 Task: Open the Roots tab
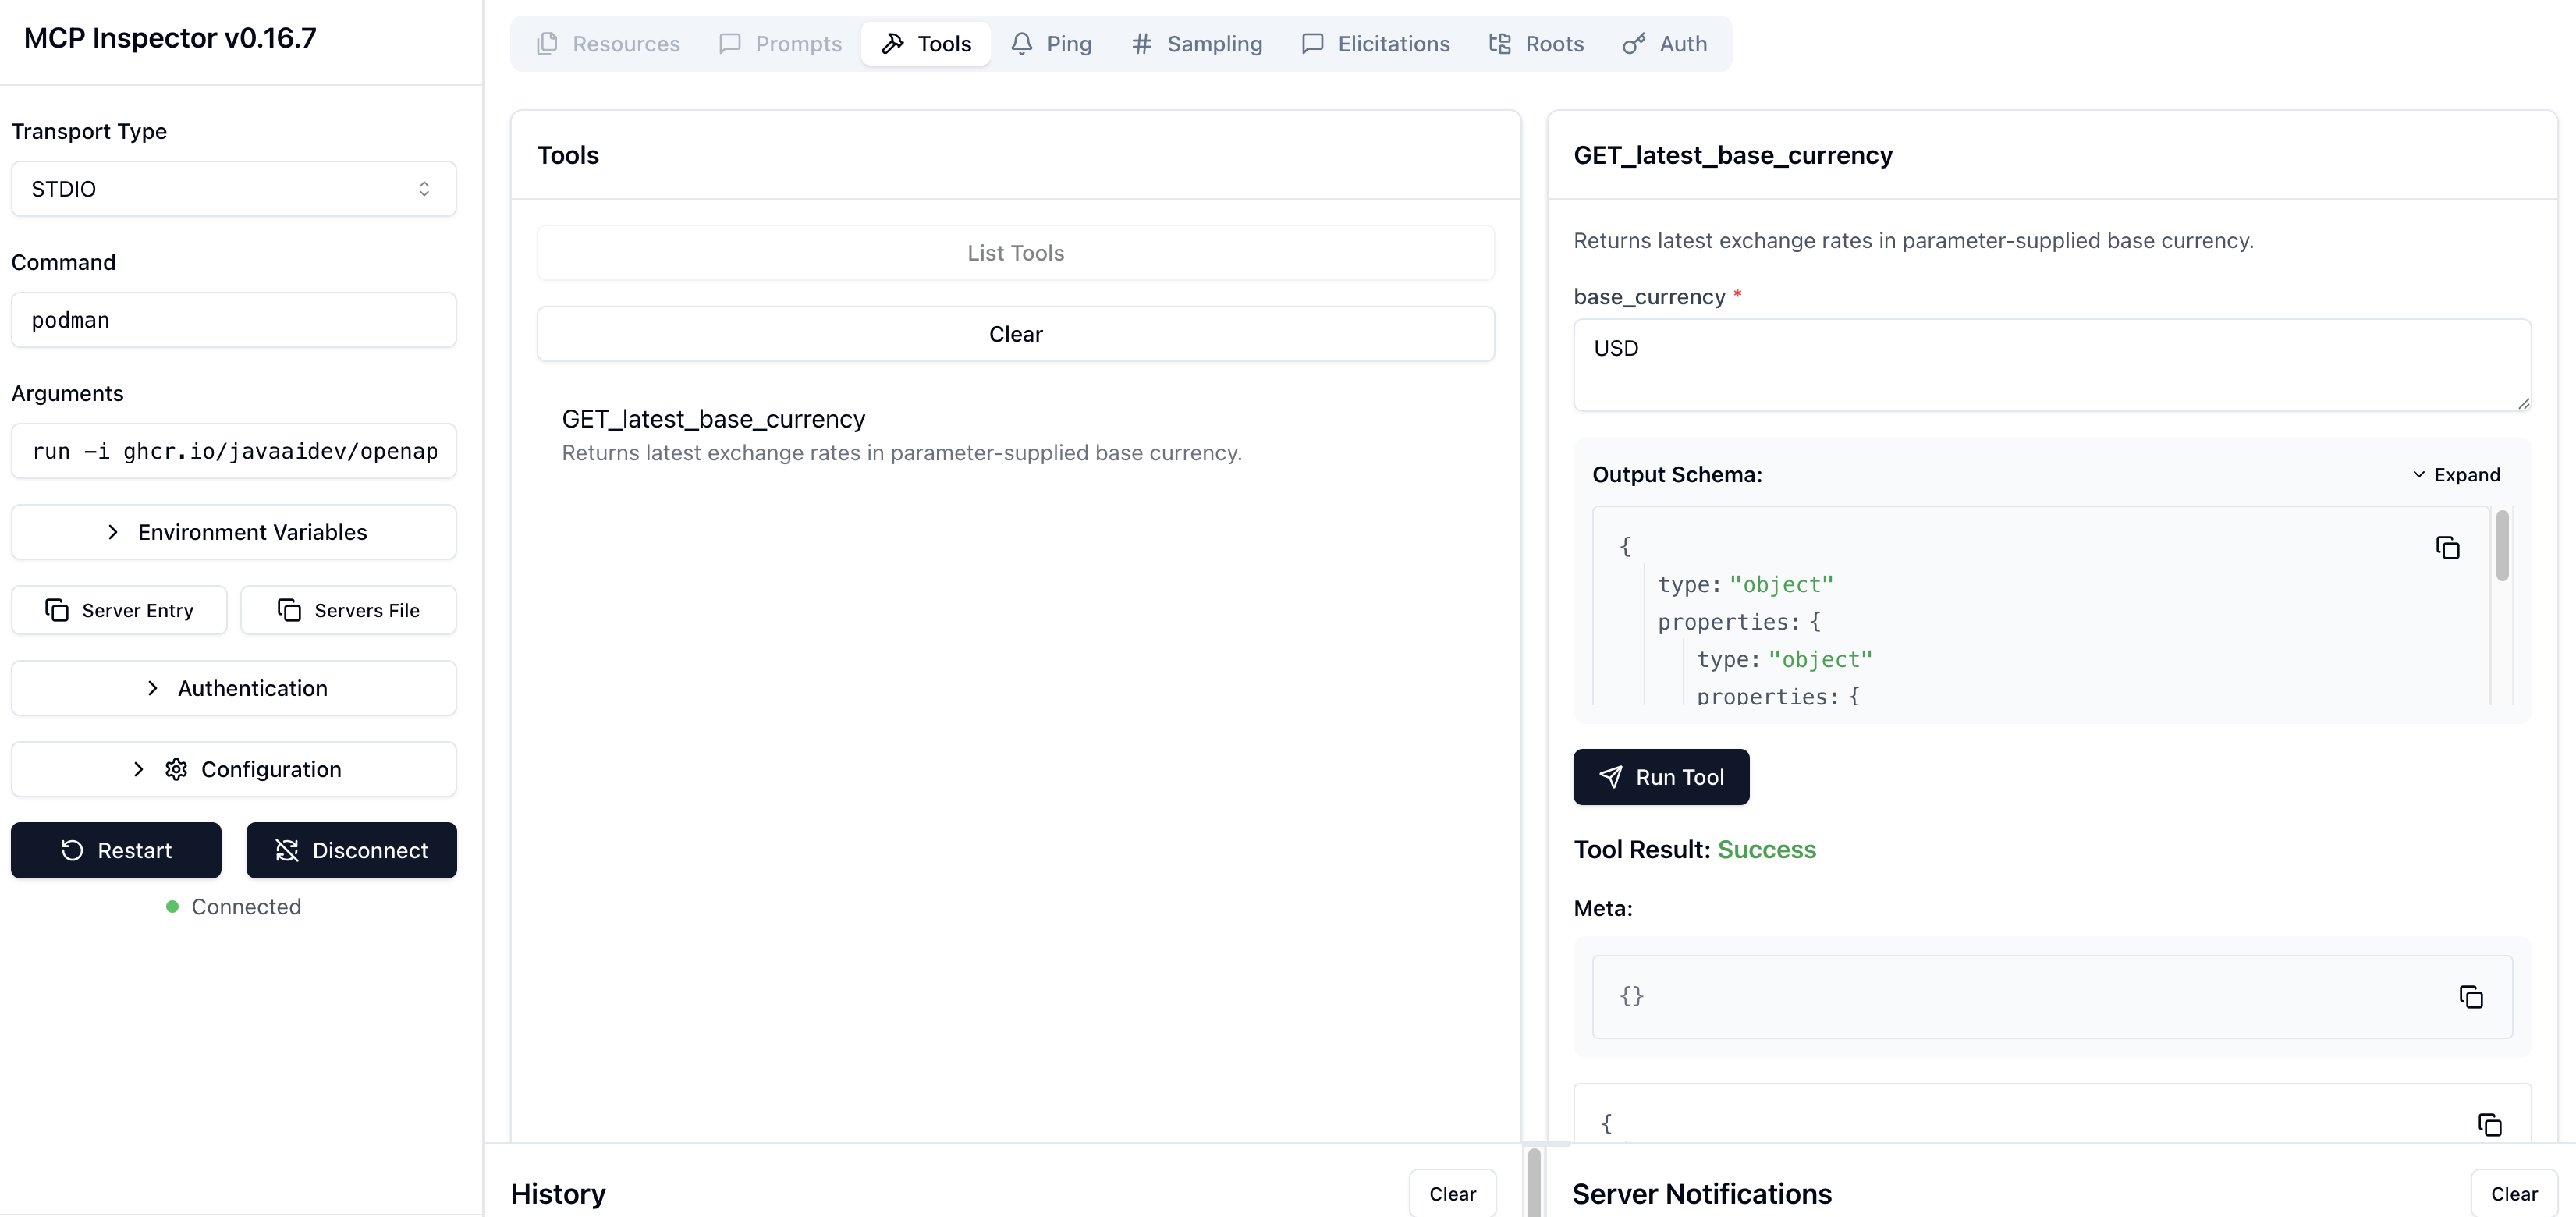(1536, 44)
